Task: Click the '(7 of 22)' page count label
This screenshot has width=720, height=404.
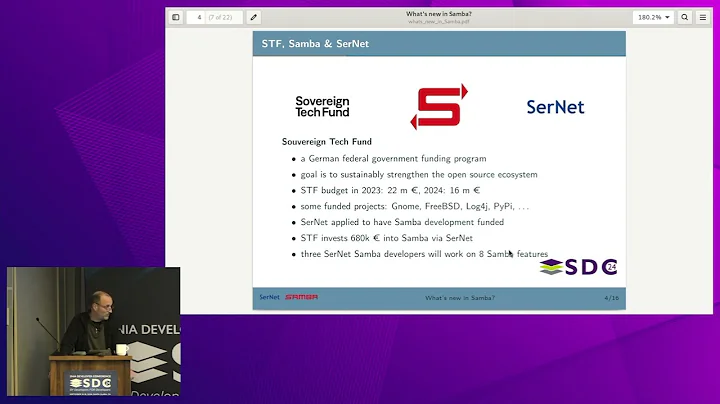Action: pos(220,17)
